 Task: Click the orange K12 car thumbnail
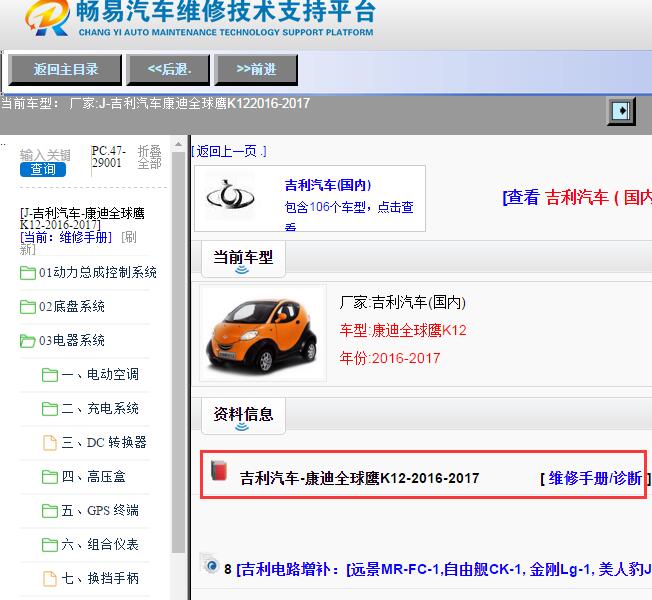262,333
